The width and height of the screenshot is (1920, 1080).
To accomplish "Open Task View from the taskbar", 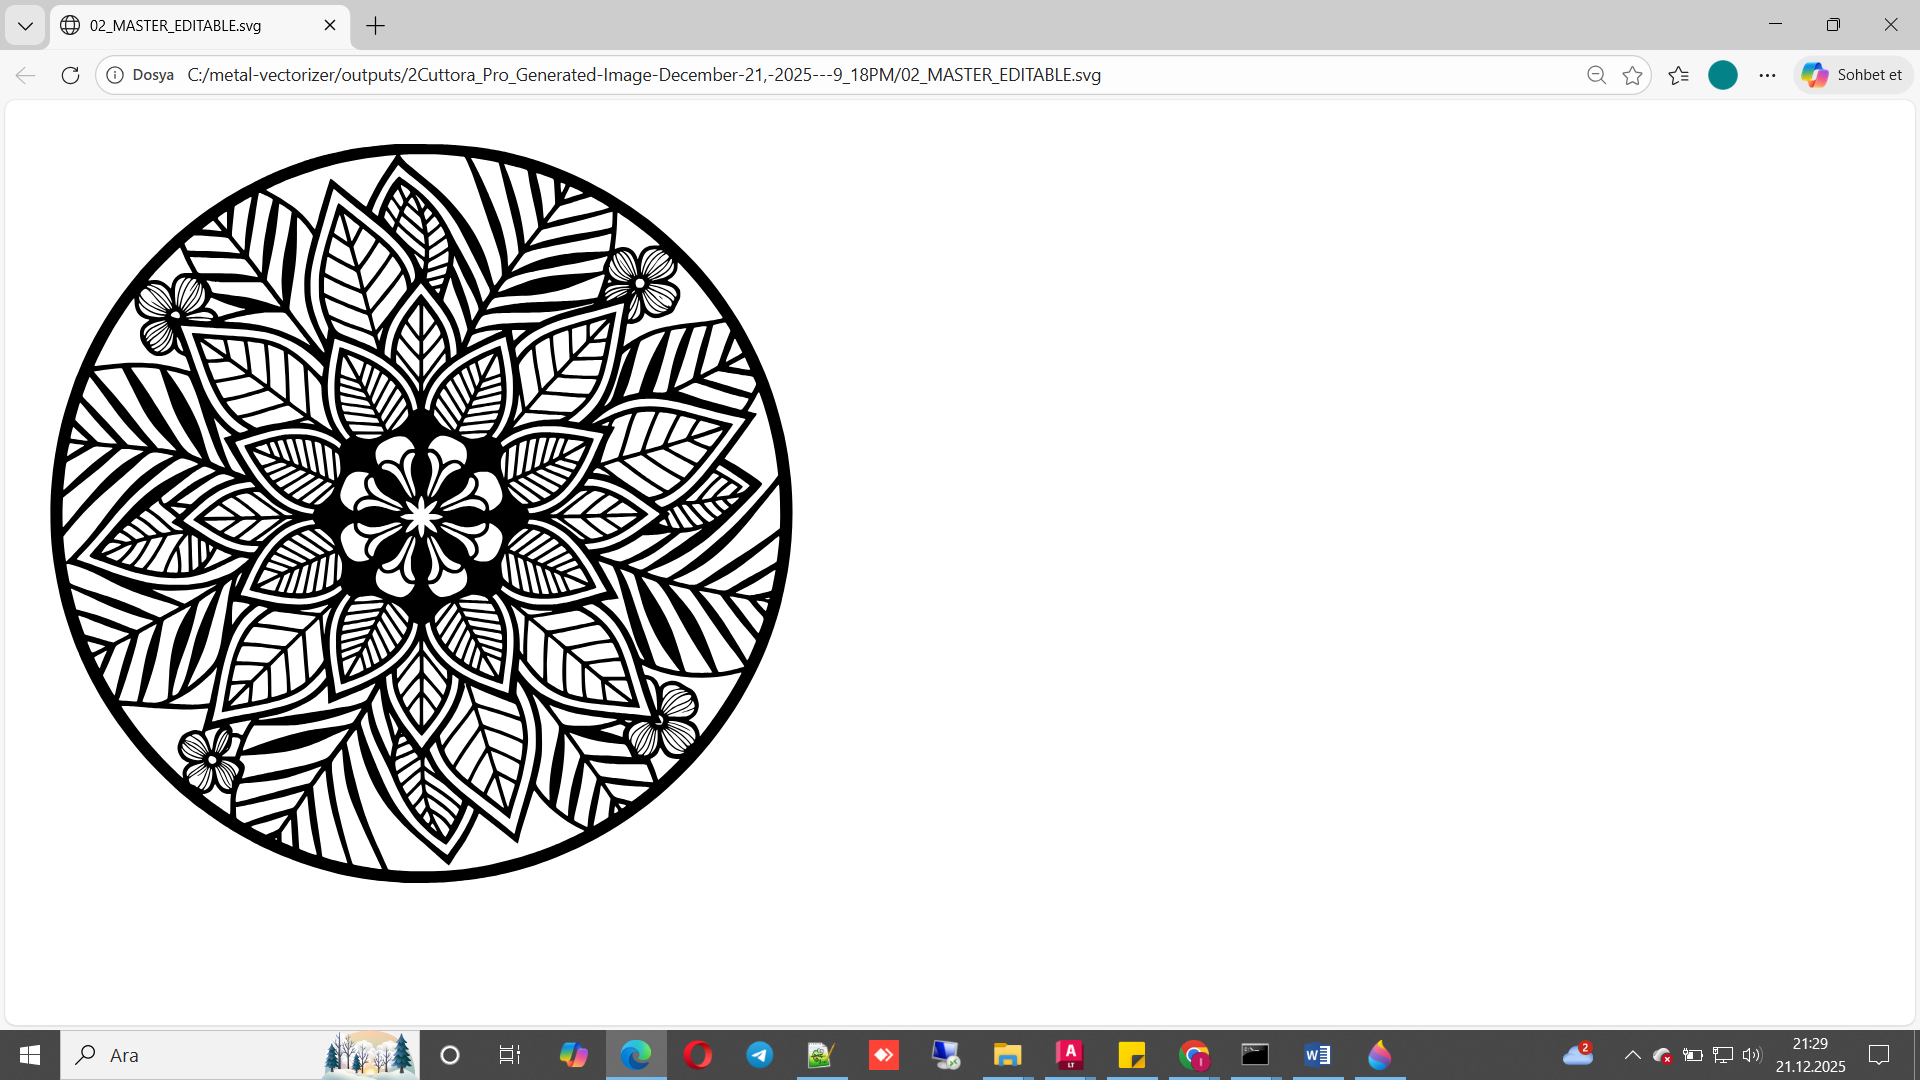I will tap(509, 1055).
